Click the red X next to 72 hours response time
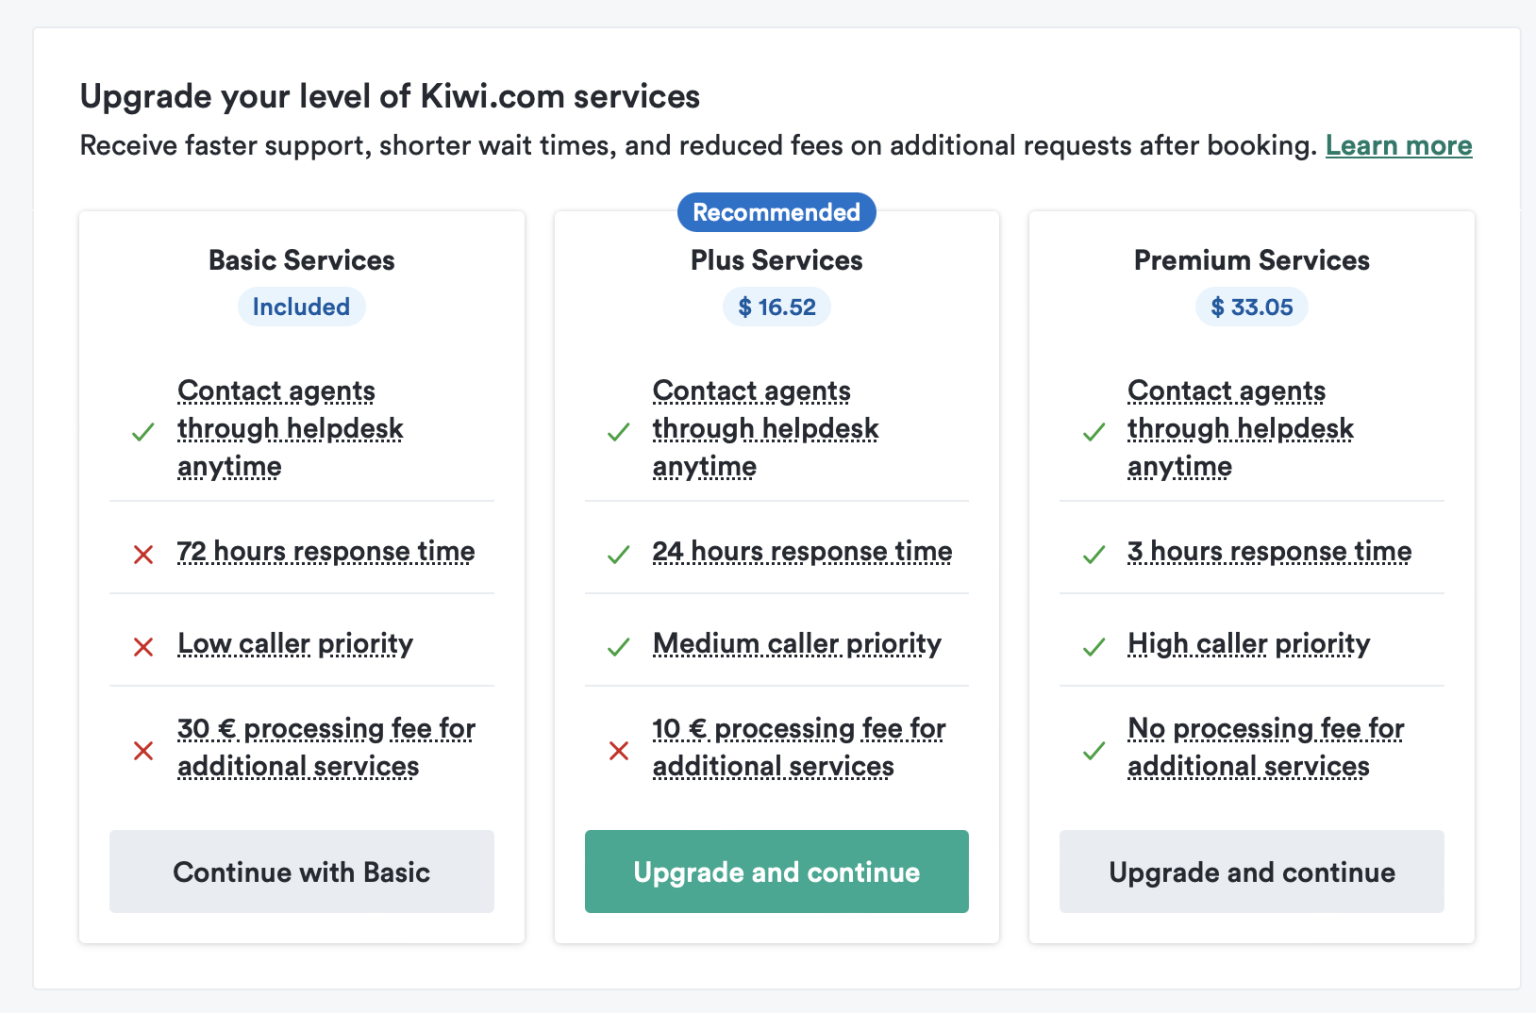Viewport: 1536px width, 1013px height. (143, 554)
